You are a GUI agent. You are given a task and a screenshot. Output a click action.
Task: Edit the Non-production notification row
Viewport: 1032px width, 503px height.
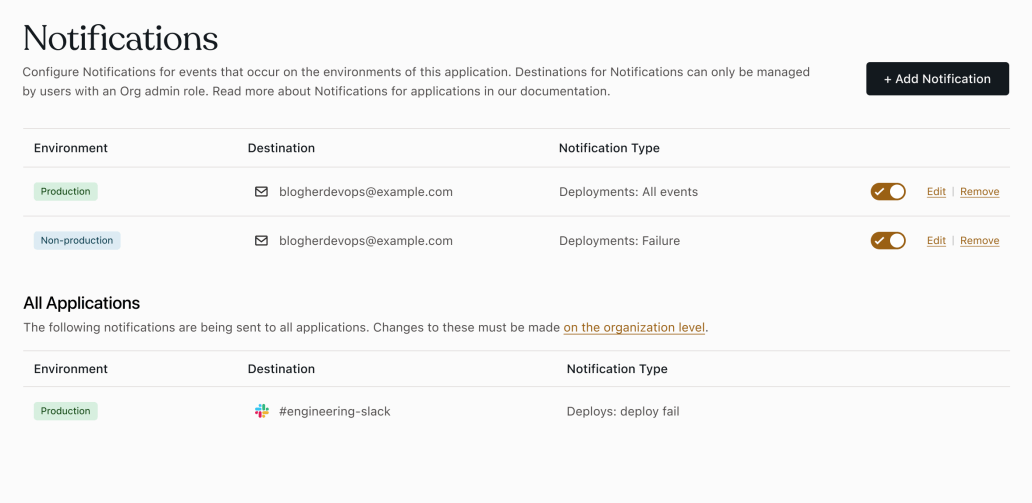[936, 241]
